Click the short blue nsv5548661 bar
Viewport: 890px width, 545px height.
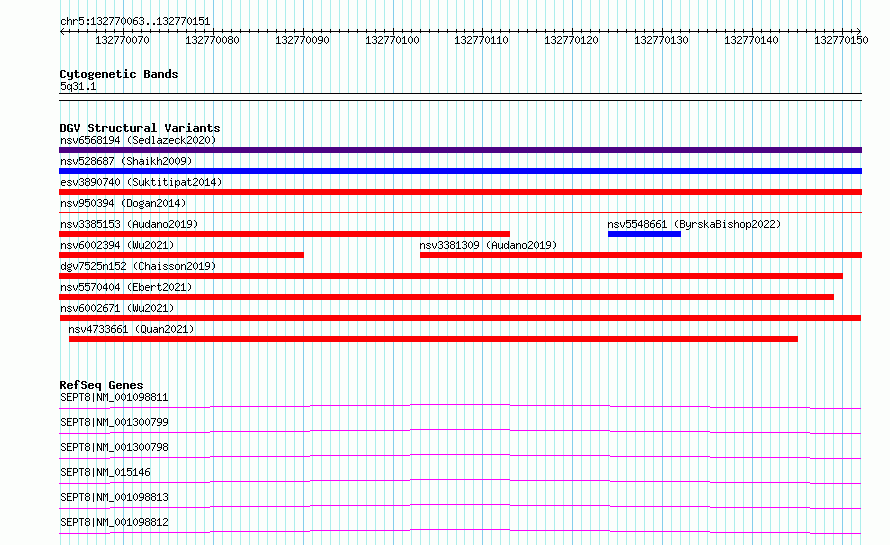644,234
